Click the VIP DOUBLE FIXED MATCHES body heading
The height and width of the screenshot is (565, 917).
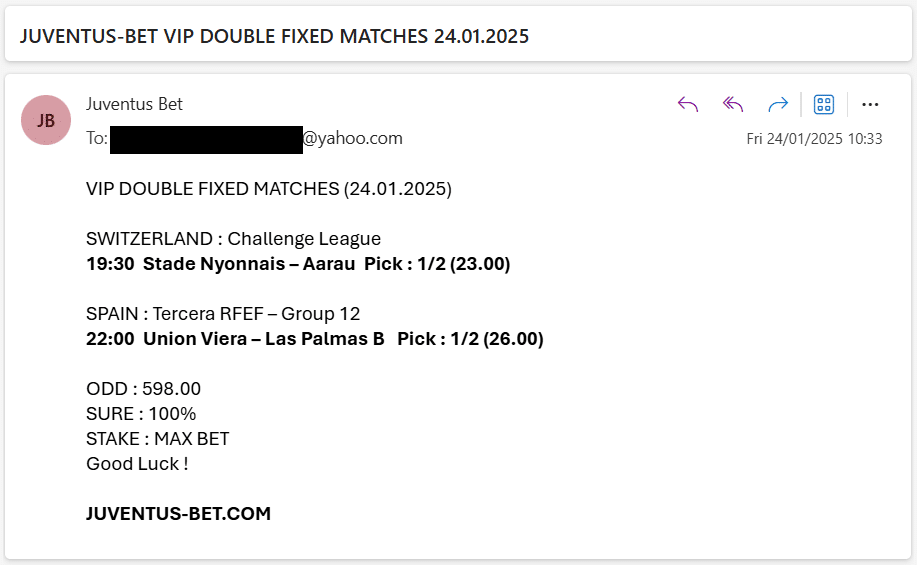269,189
